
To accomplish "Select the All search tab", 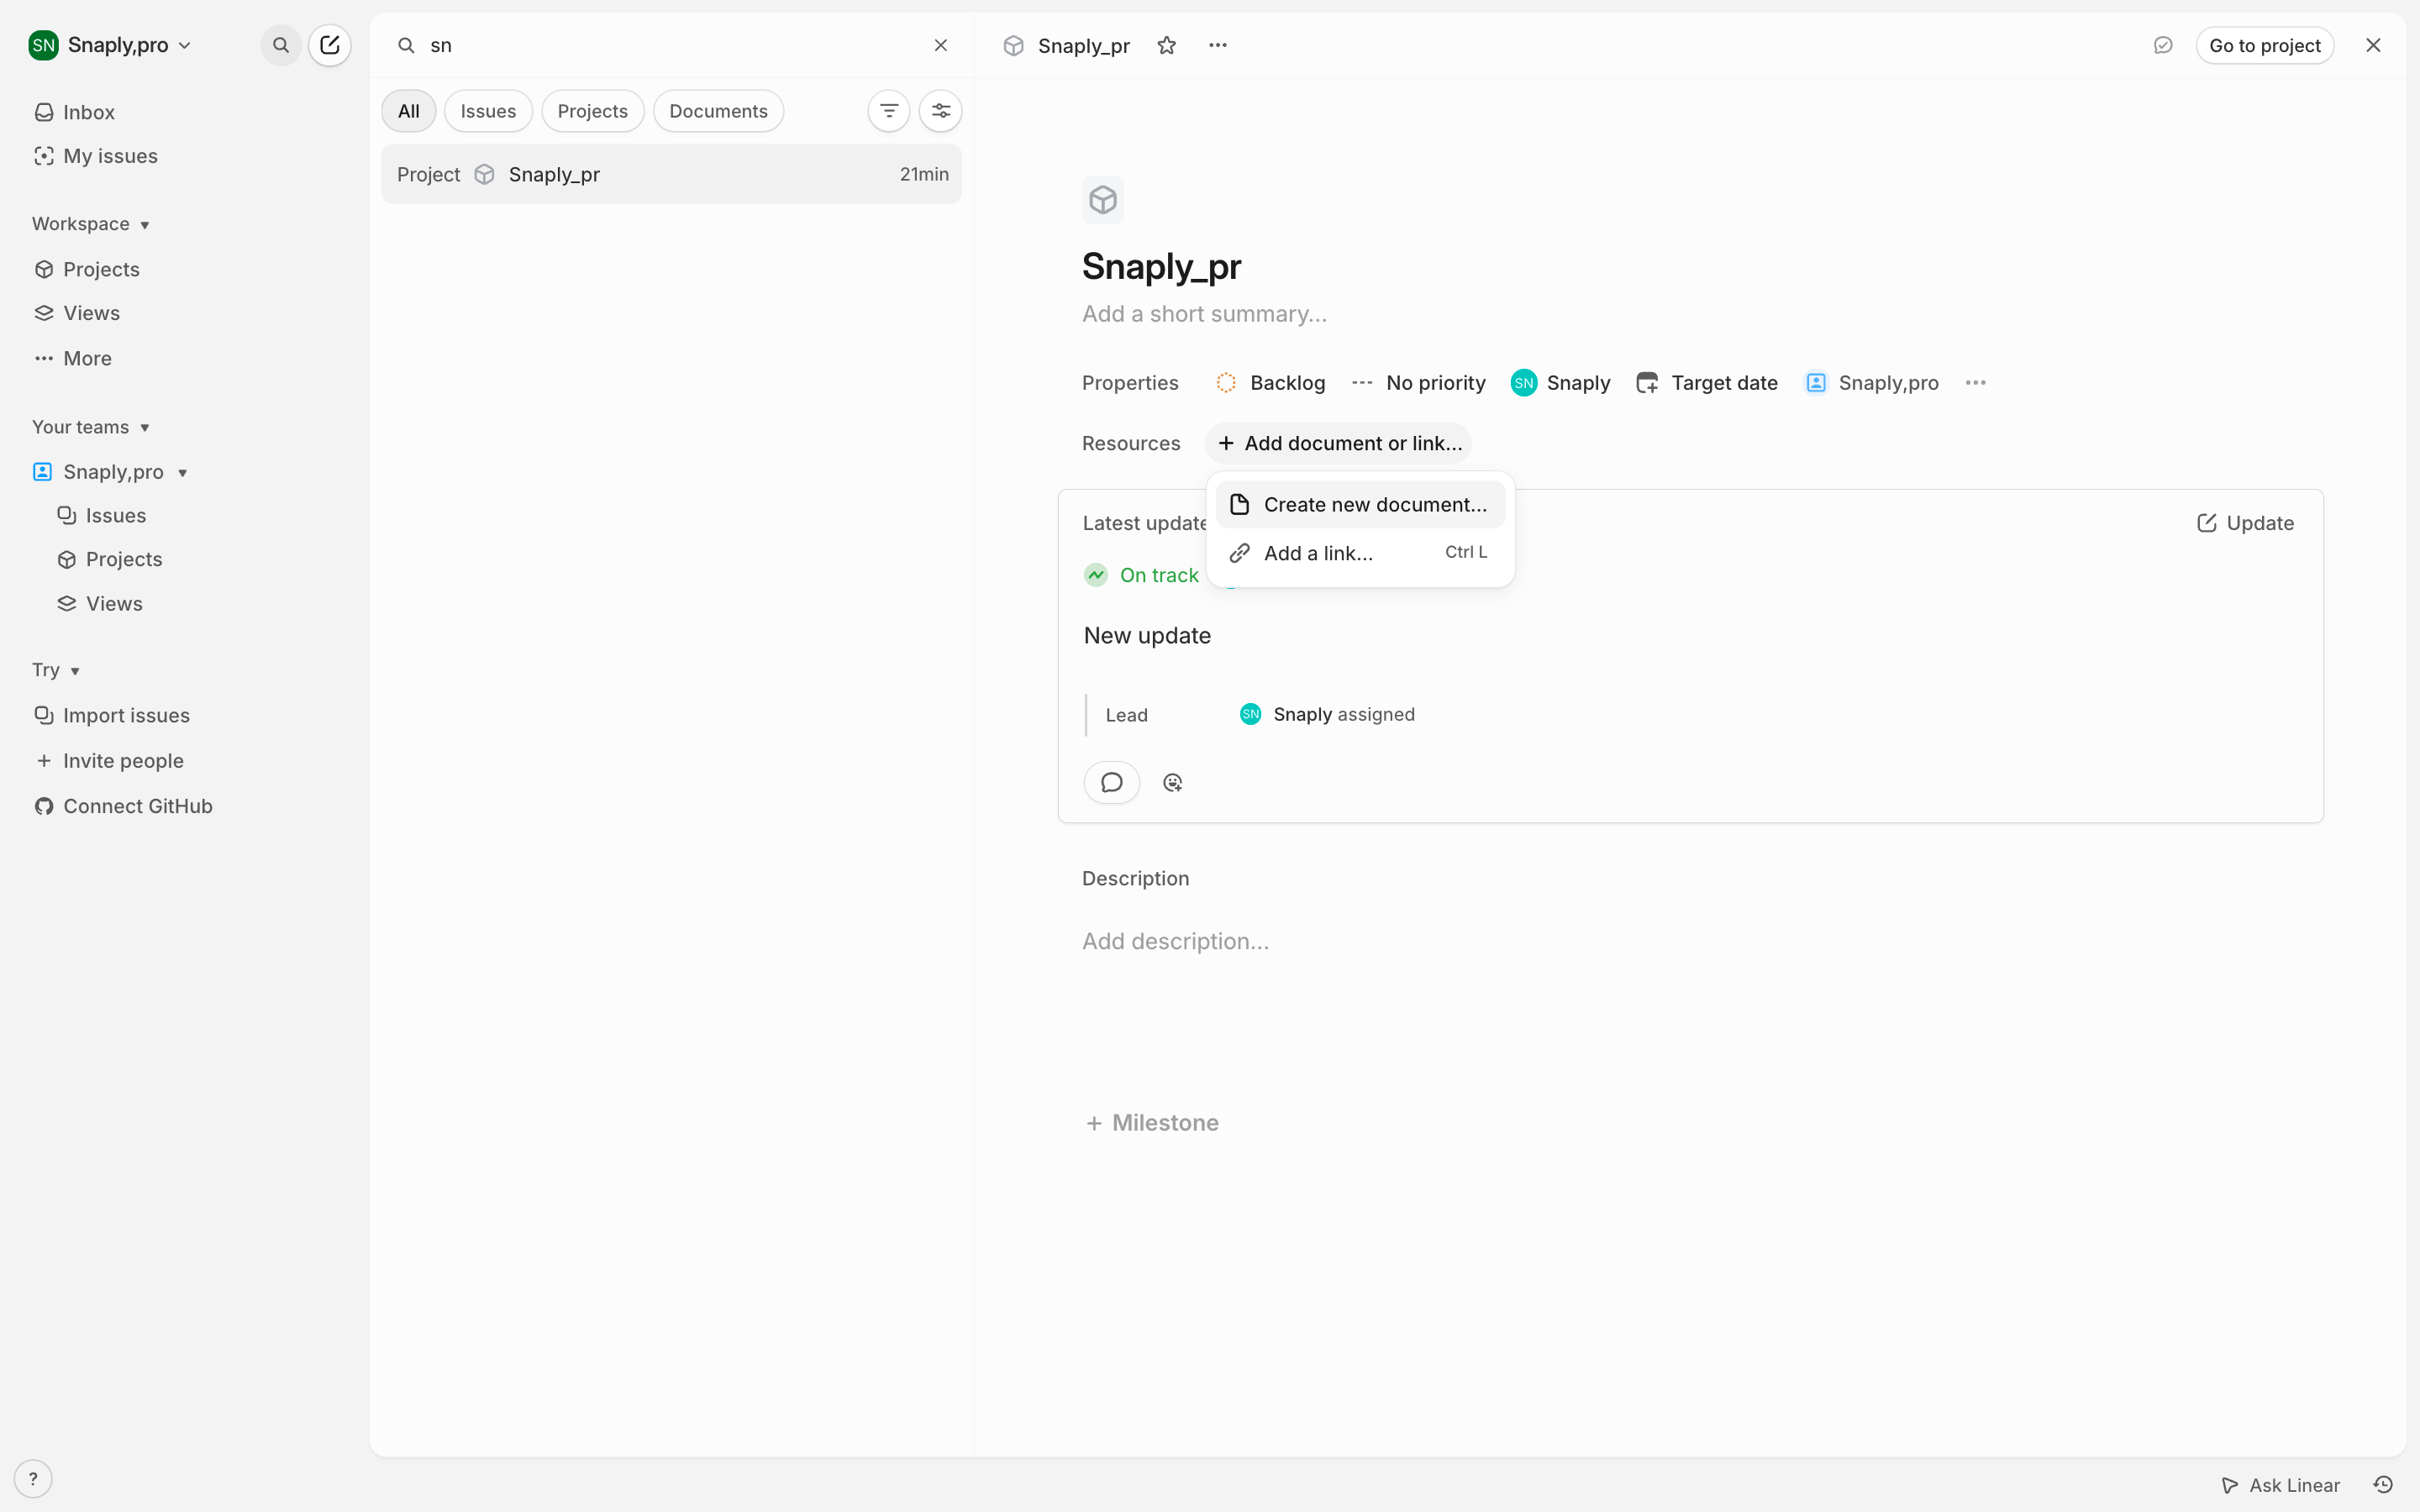I will [x=408, y=111].
